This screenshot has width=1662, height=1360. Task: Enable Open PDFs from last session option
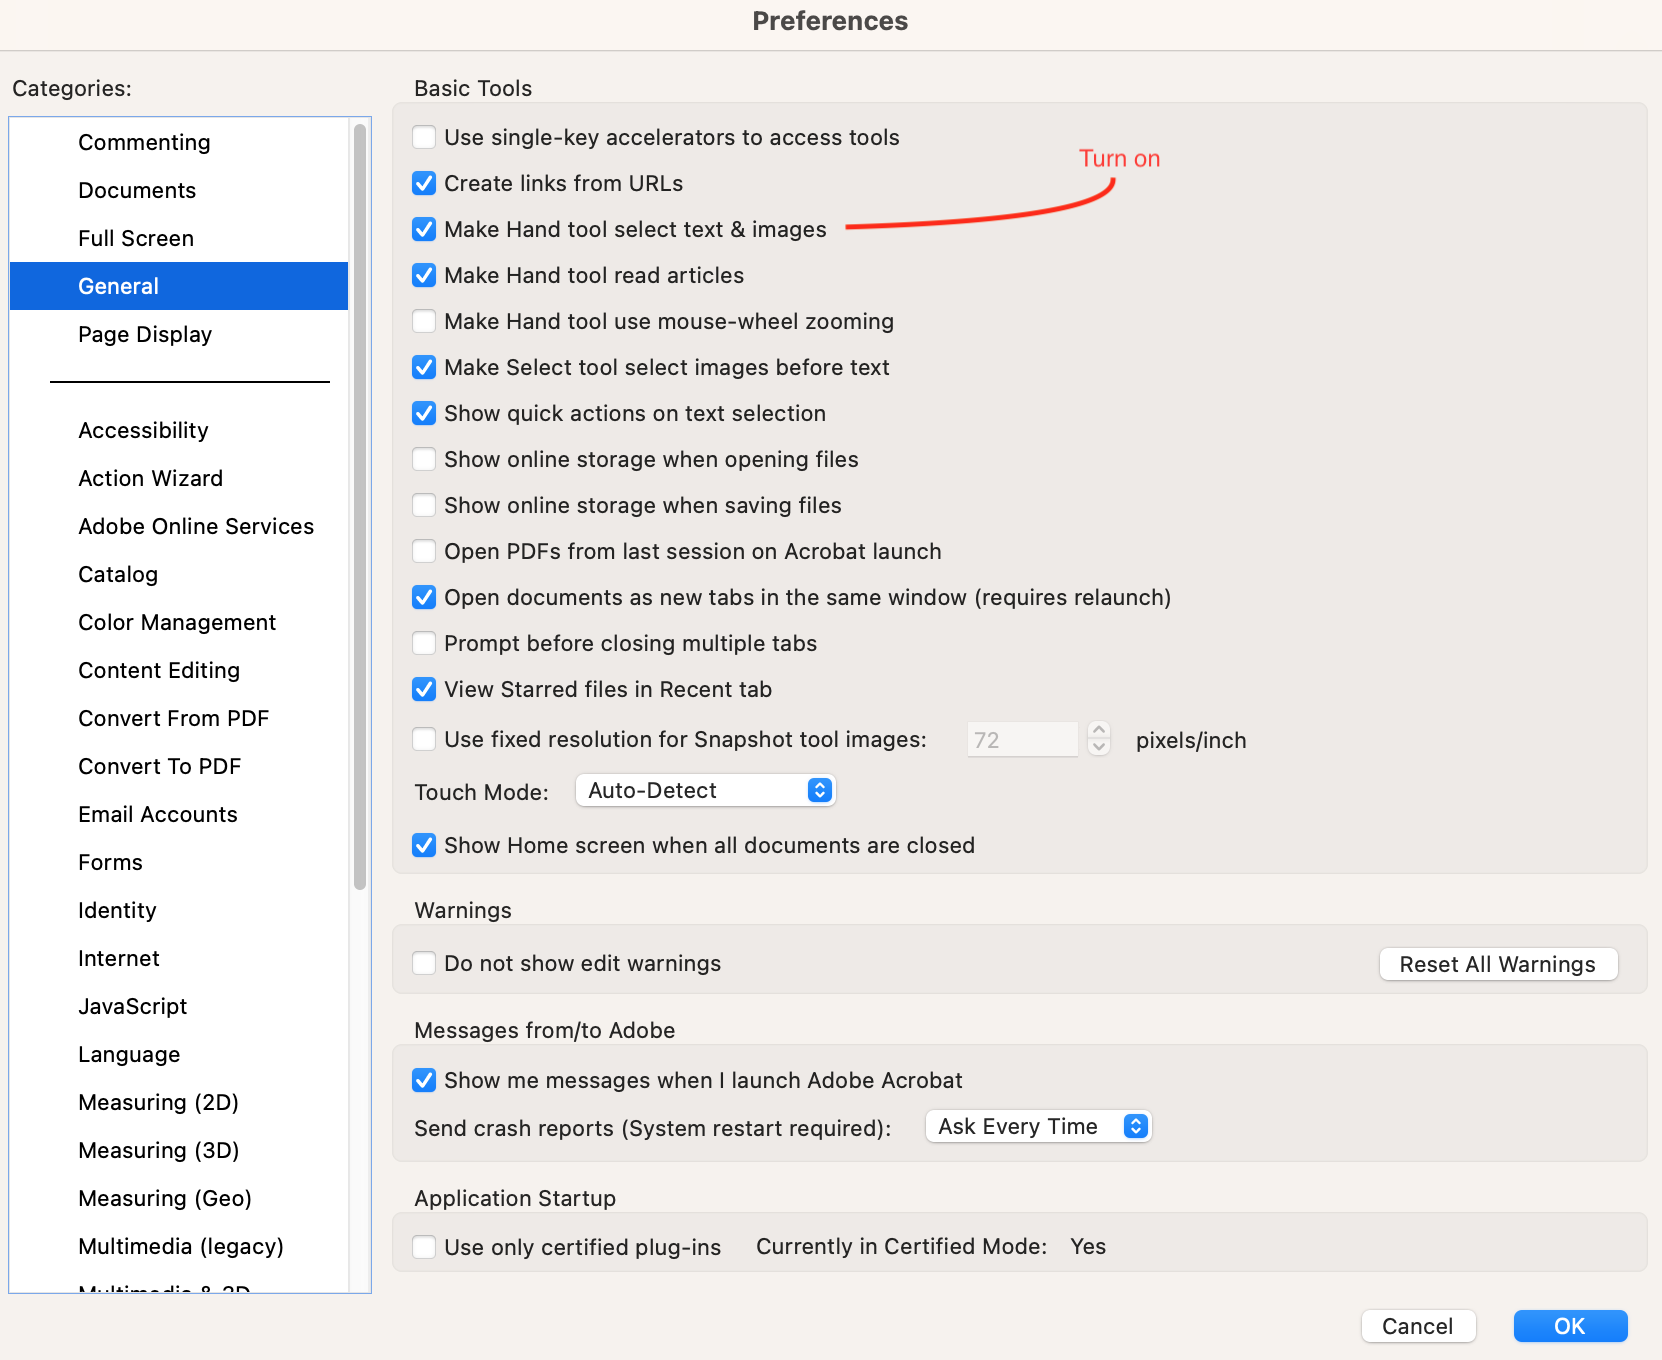[424, 551]
